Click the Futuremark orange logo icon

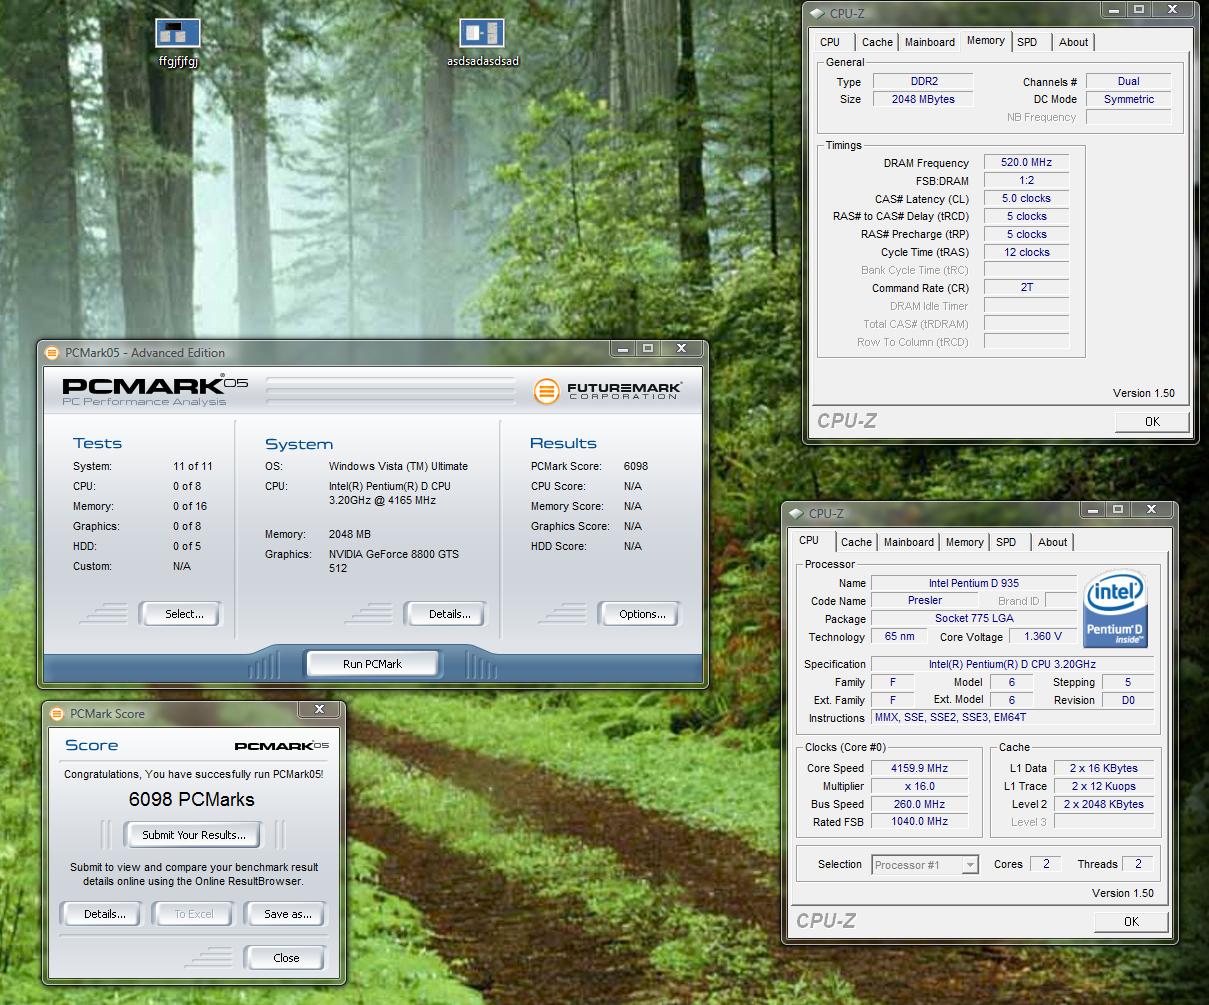(546, 391)
